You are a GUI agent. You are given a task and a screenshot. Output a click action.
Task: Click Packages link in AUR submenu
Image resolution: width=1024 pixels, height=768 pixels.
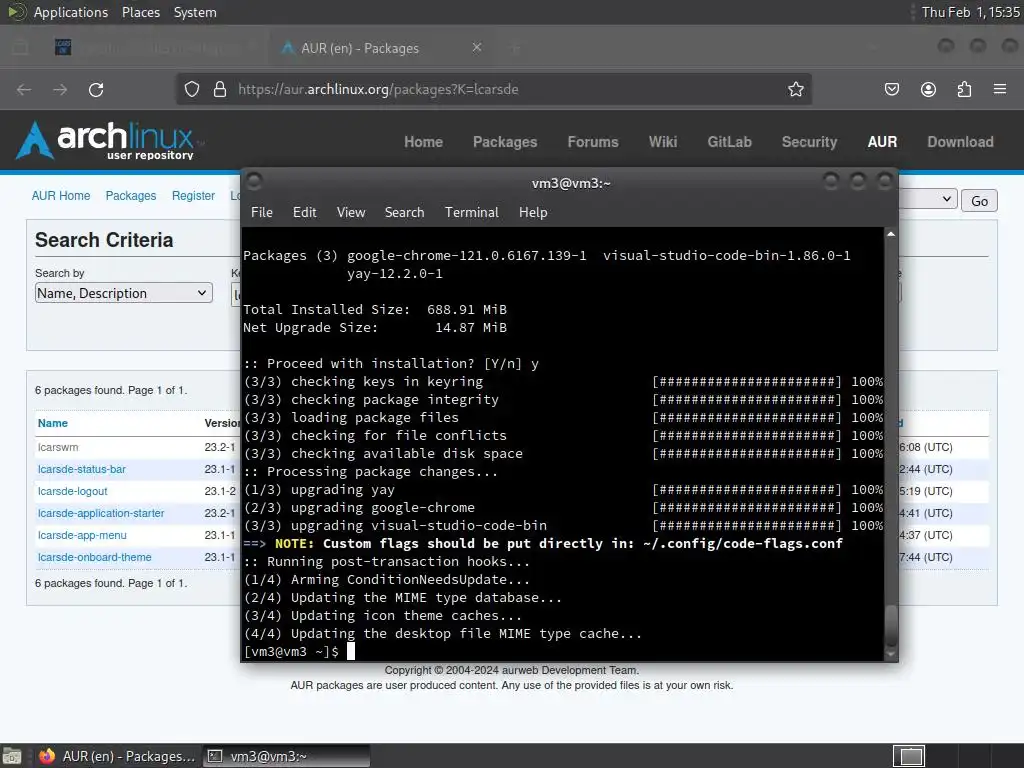click(x=131, y=196)
